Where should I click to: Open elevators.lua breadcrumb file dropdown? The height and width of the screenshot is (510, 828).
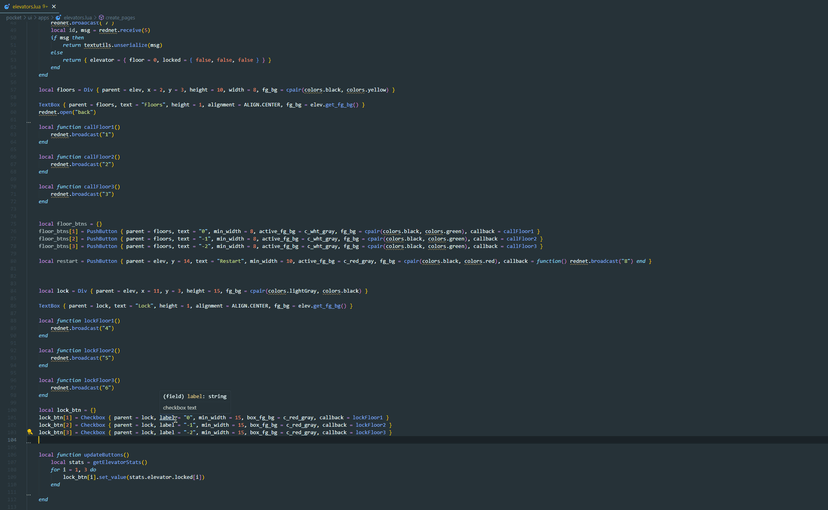click(x=77, y=17)
